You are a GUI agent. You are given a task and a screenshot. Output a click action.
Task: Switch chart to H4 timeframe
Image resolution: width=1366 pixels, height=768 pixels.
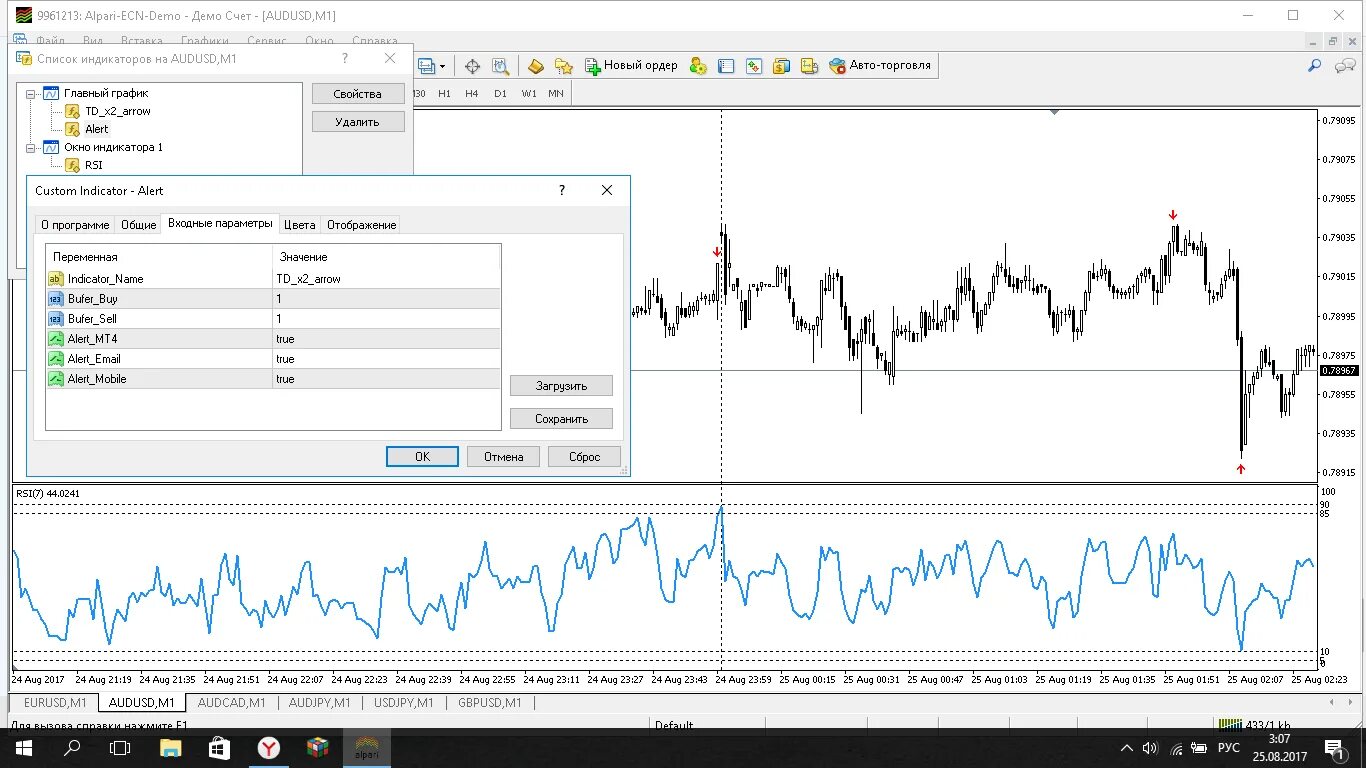[x=472, y=93]
